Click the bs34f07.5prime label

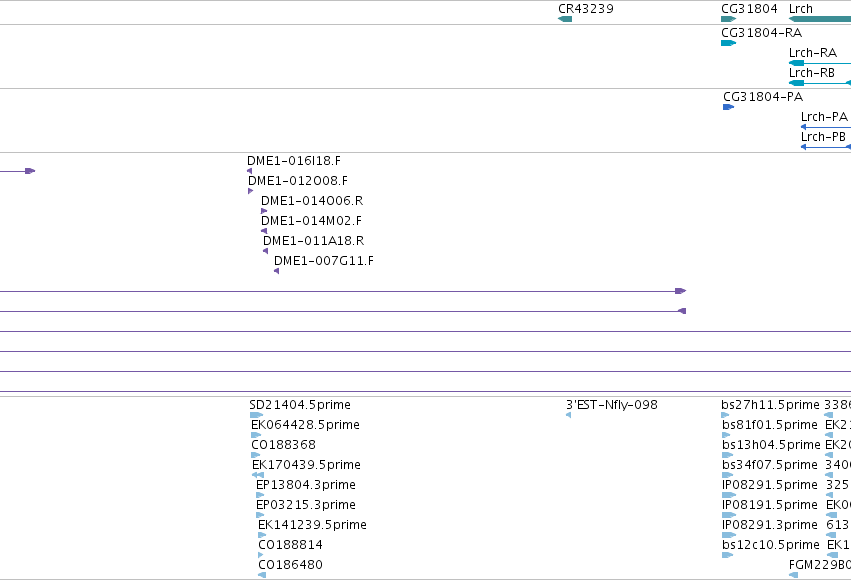point(770,465)
